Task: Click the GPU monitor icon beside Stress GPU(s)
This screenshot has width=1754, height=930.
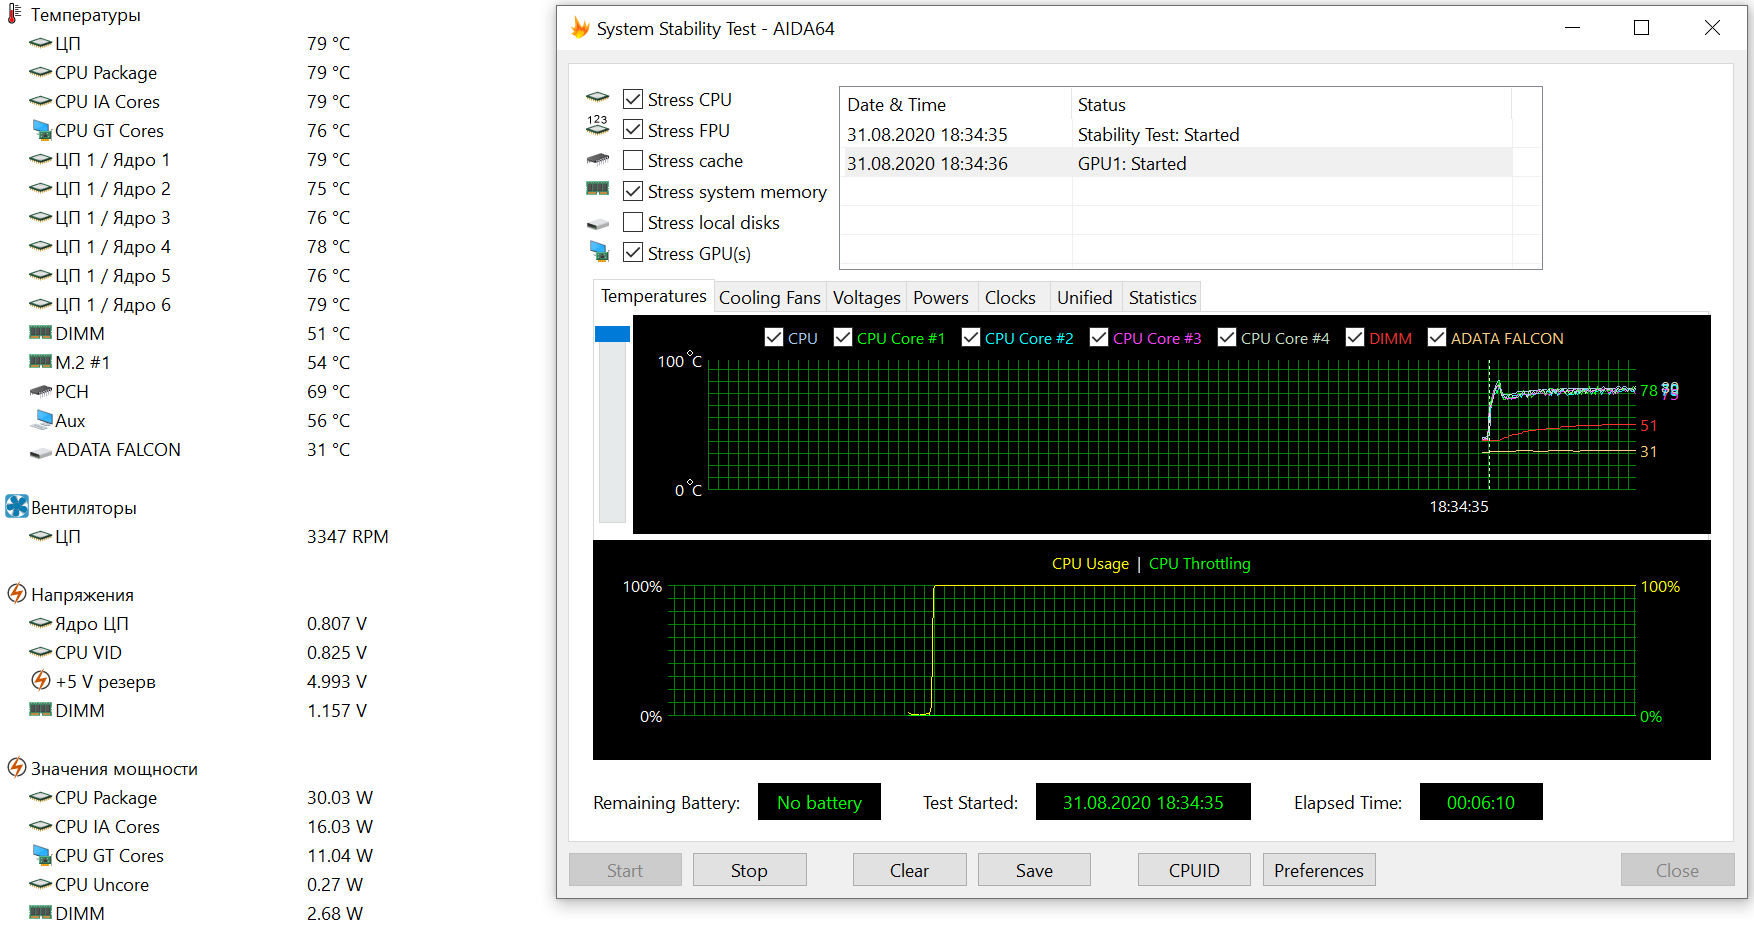Action: [x=598, y=252]
